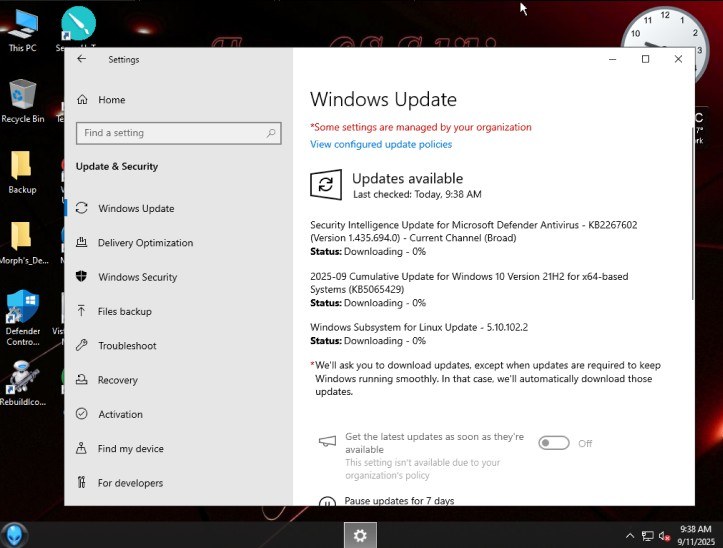Toggle Get the latest updates switch
The image size is (723, 548).
click(x=554, y=443)
